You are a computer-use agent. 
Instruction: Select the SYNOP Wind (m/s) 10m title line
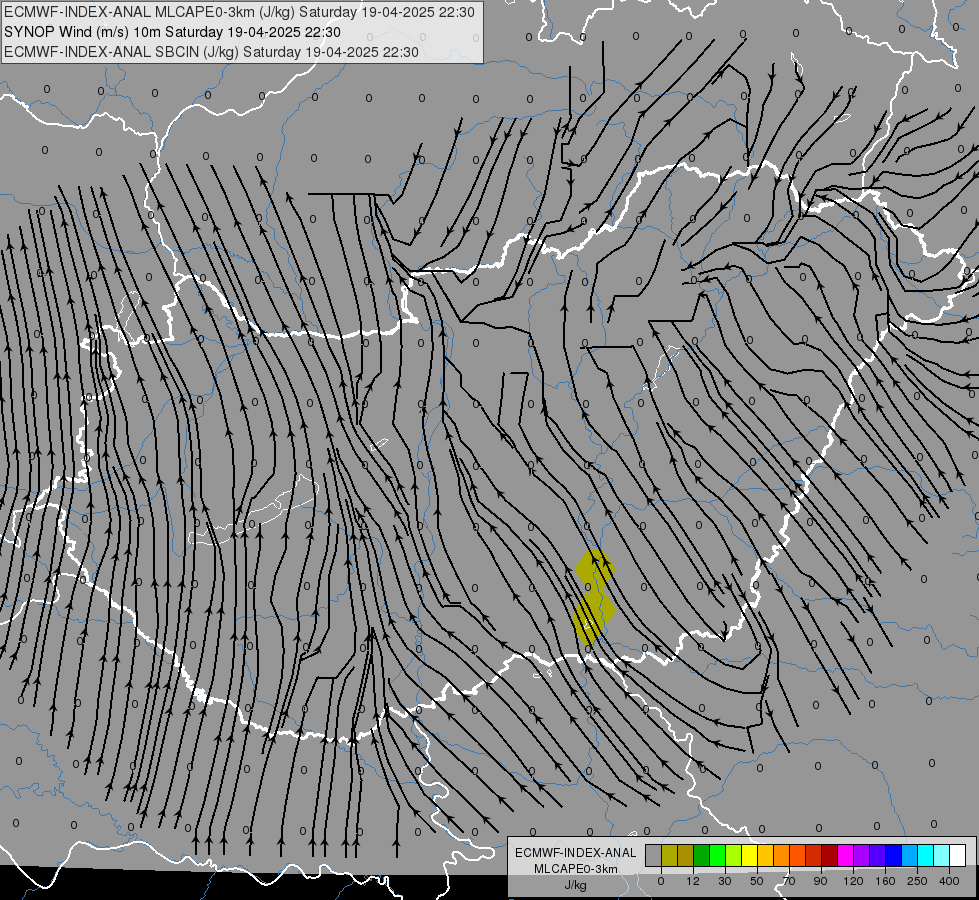coord(172,32)
